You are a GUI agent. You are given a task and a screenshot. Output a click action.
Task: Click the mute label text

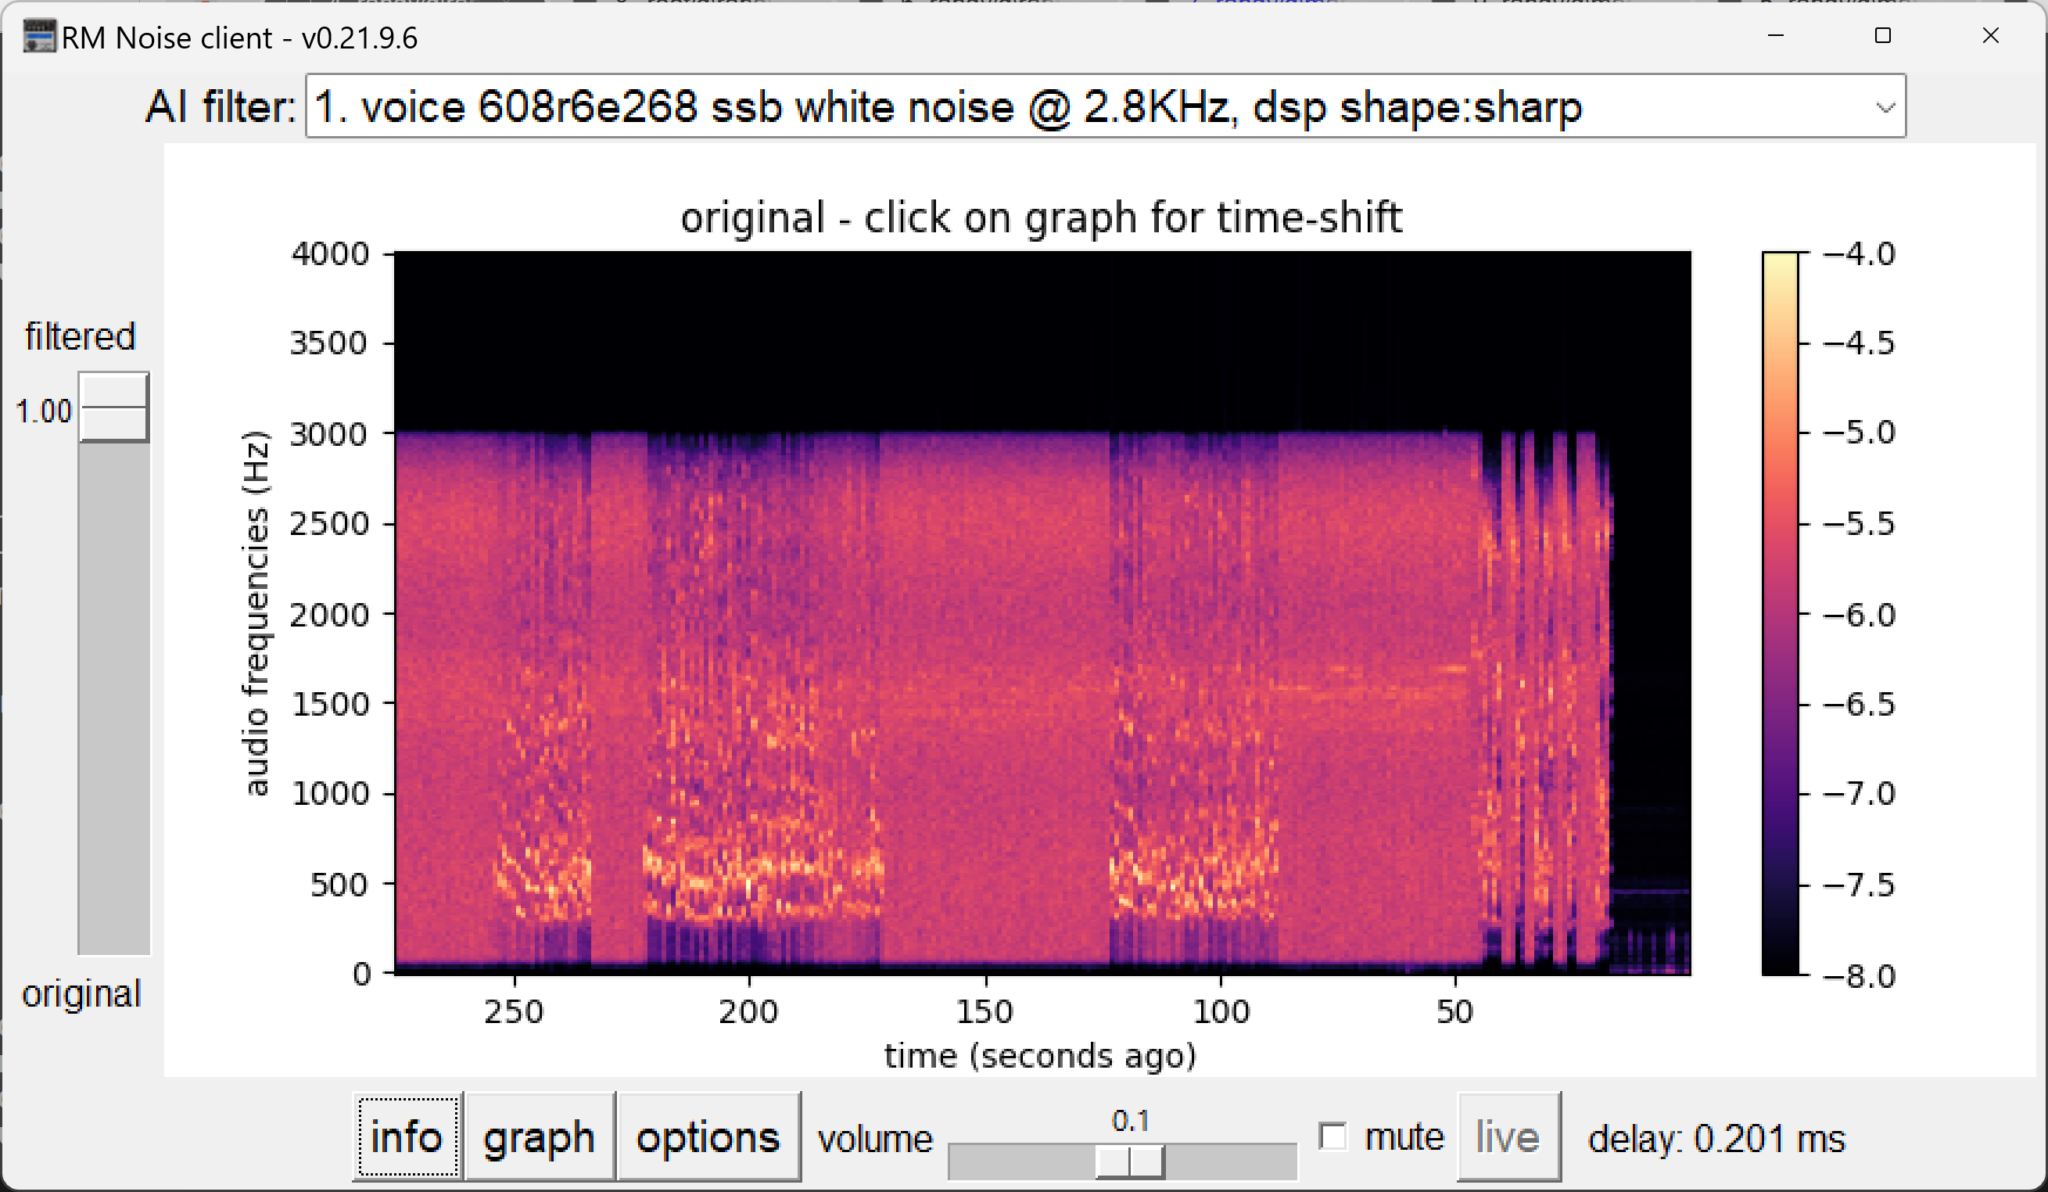(x=1404, y=1137)
